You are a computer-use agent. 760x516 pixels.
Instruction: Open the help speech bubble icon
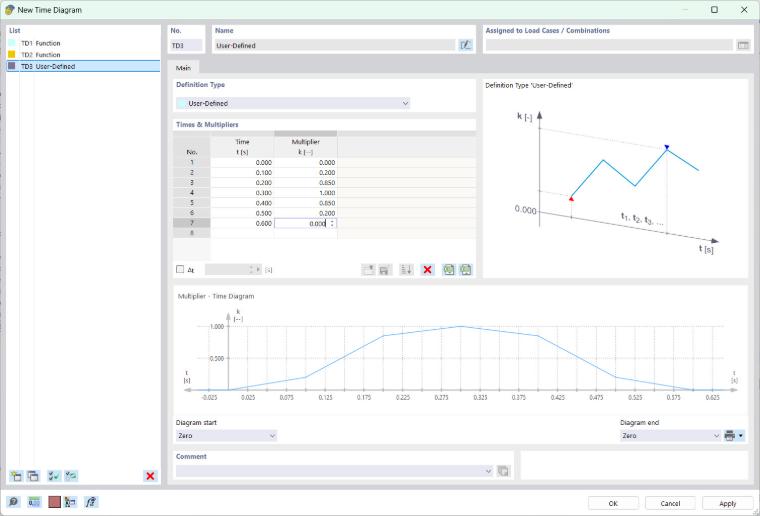14,502
